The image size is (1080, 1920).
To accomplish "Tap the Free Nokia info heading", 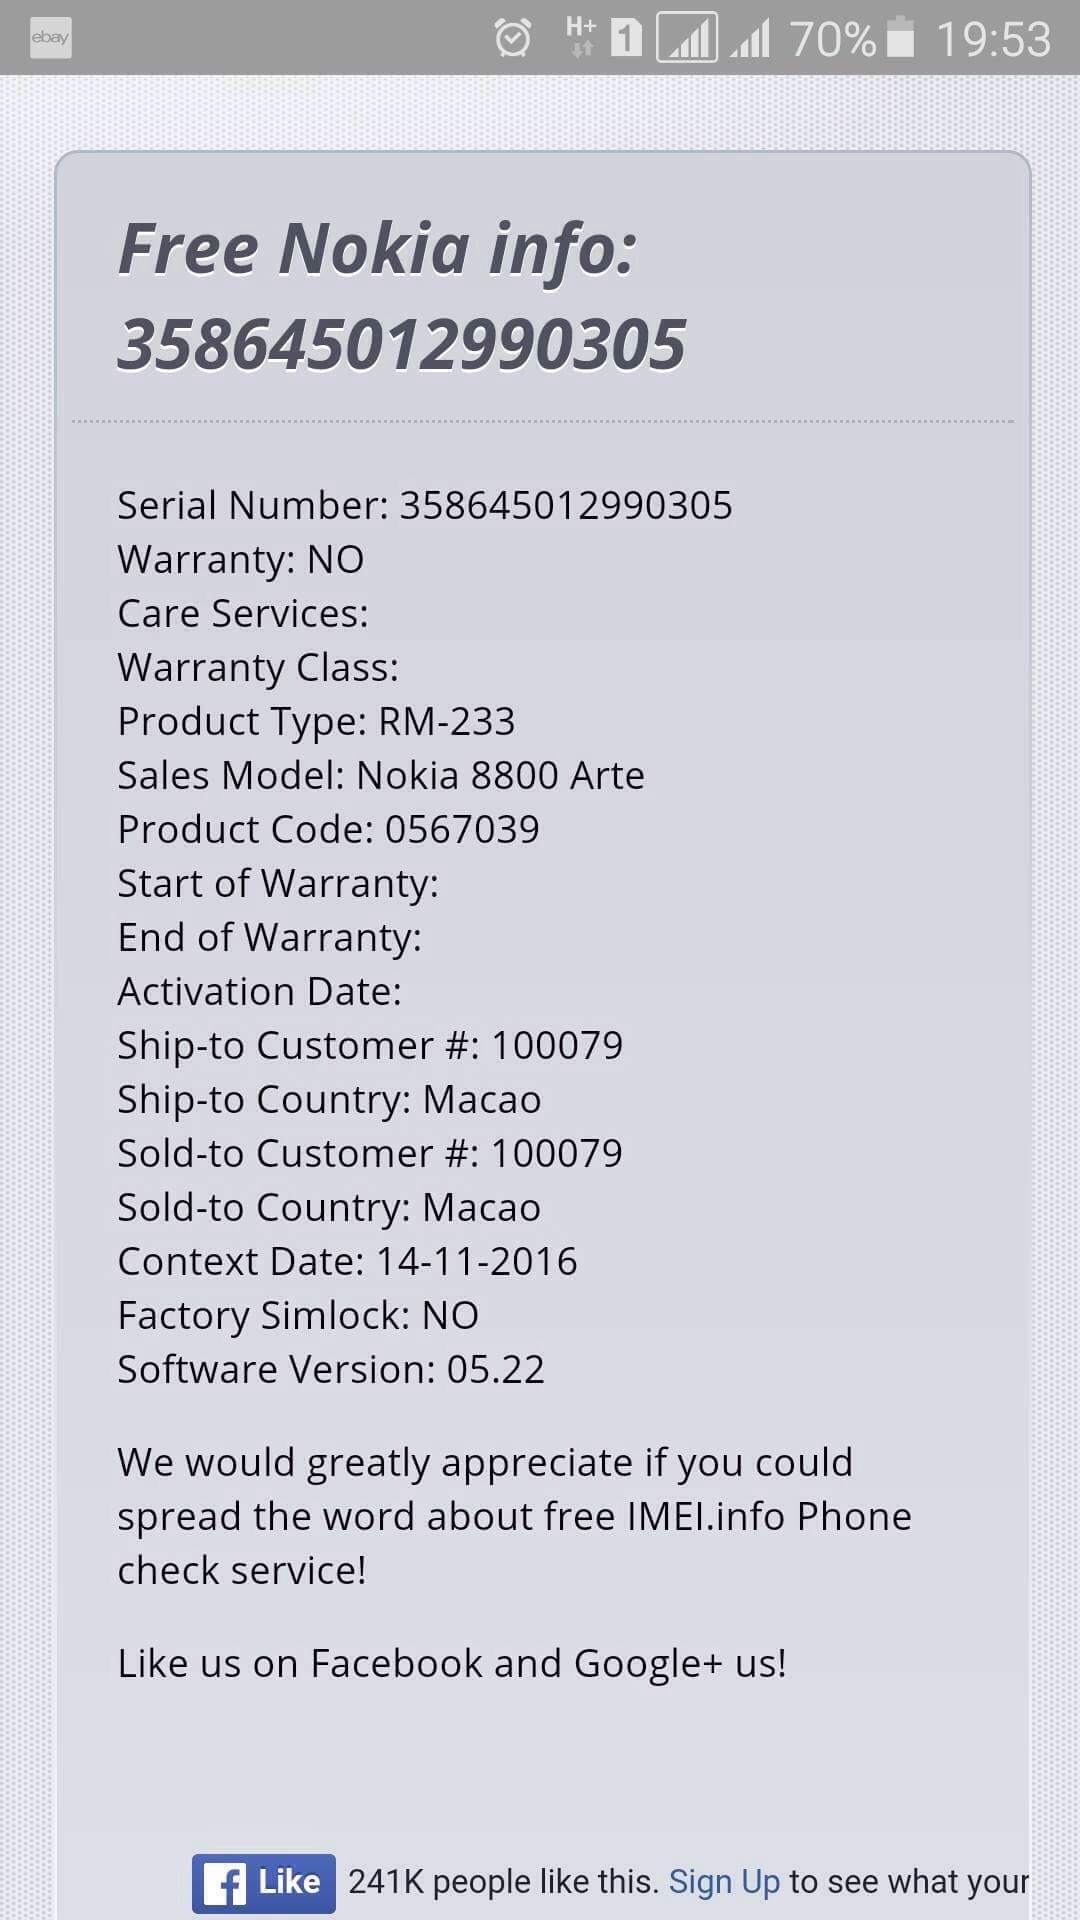I will coord(377,248).
